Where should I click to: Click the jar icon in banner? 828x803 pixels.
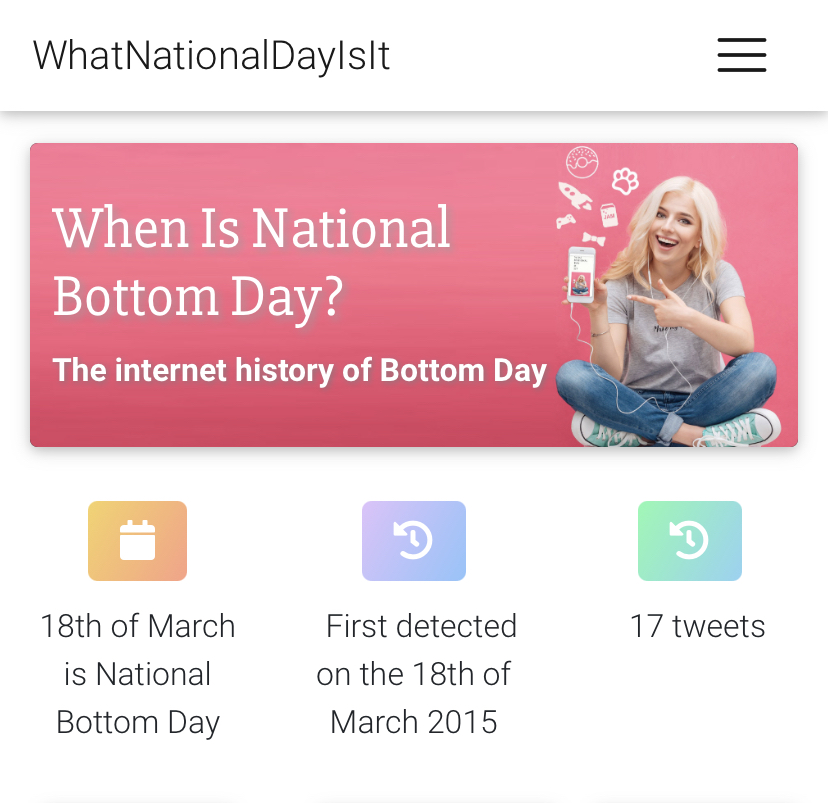click(x=609, y=215)
